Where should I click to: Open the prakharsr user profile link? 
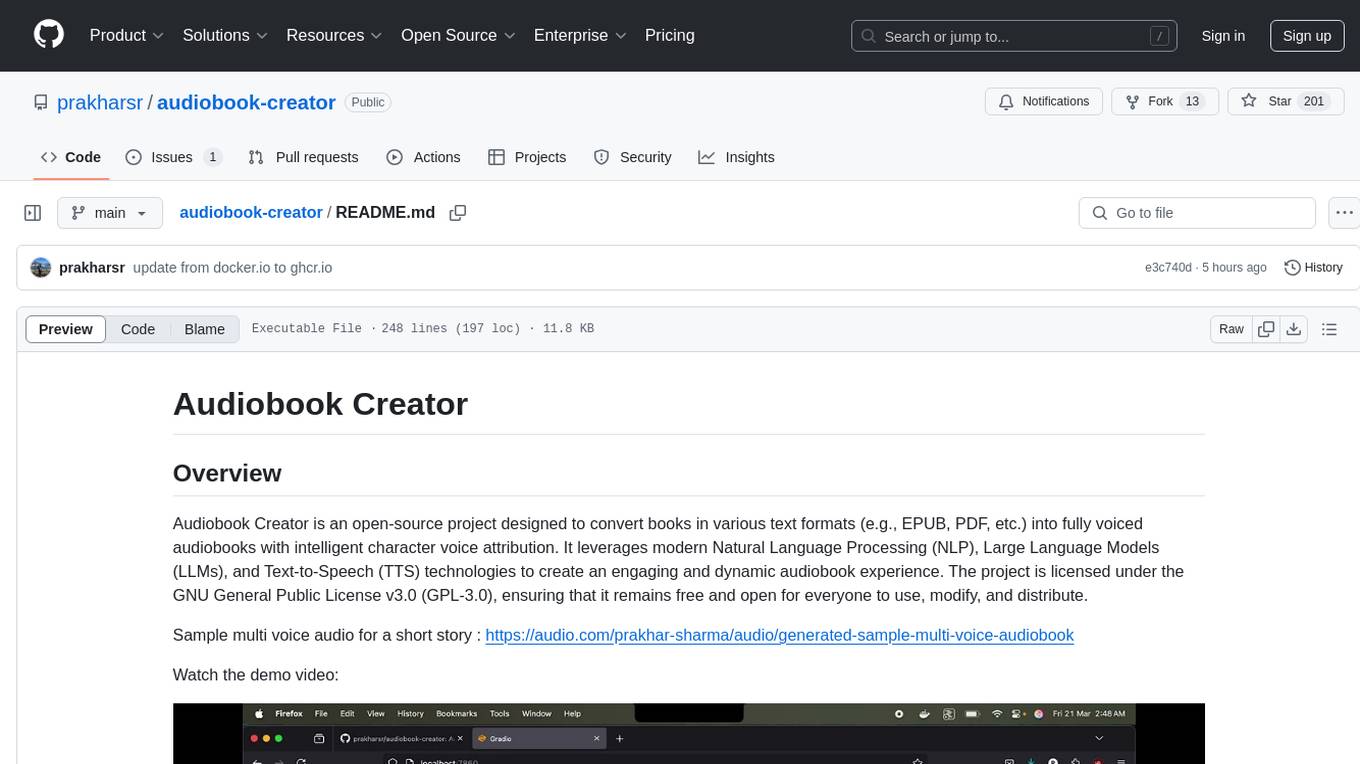pos(100,102)
